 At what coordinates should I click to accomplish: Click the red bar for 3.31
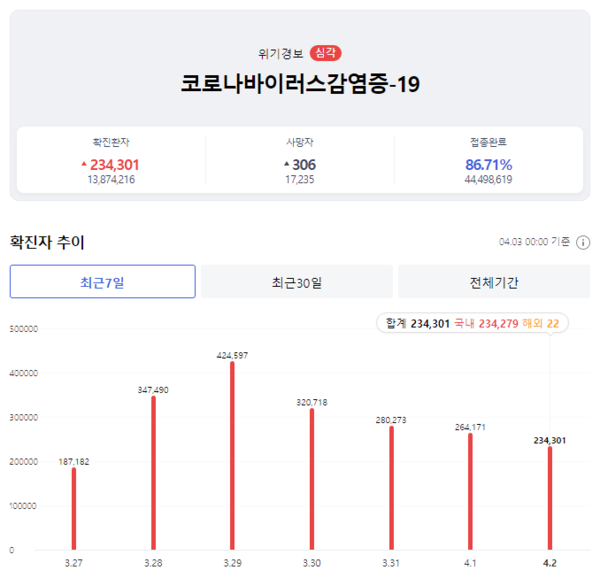pos(391,488)
